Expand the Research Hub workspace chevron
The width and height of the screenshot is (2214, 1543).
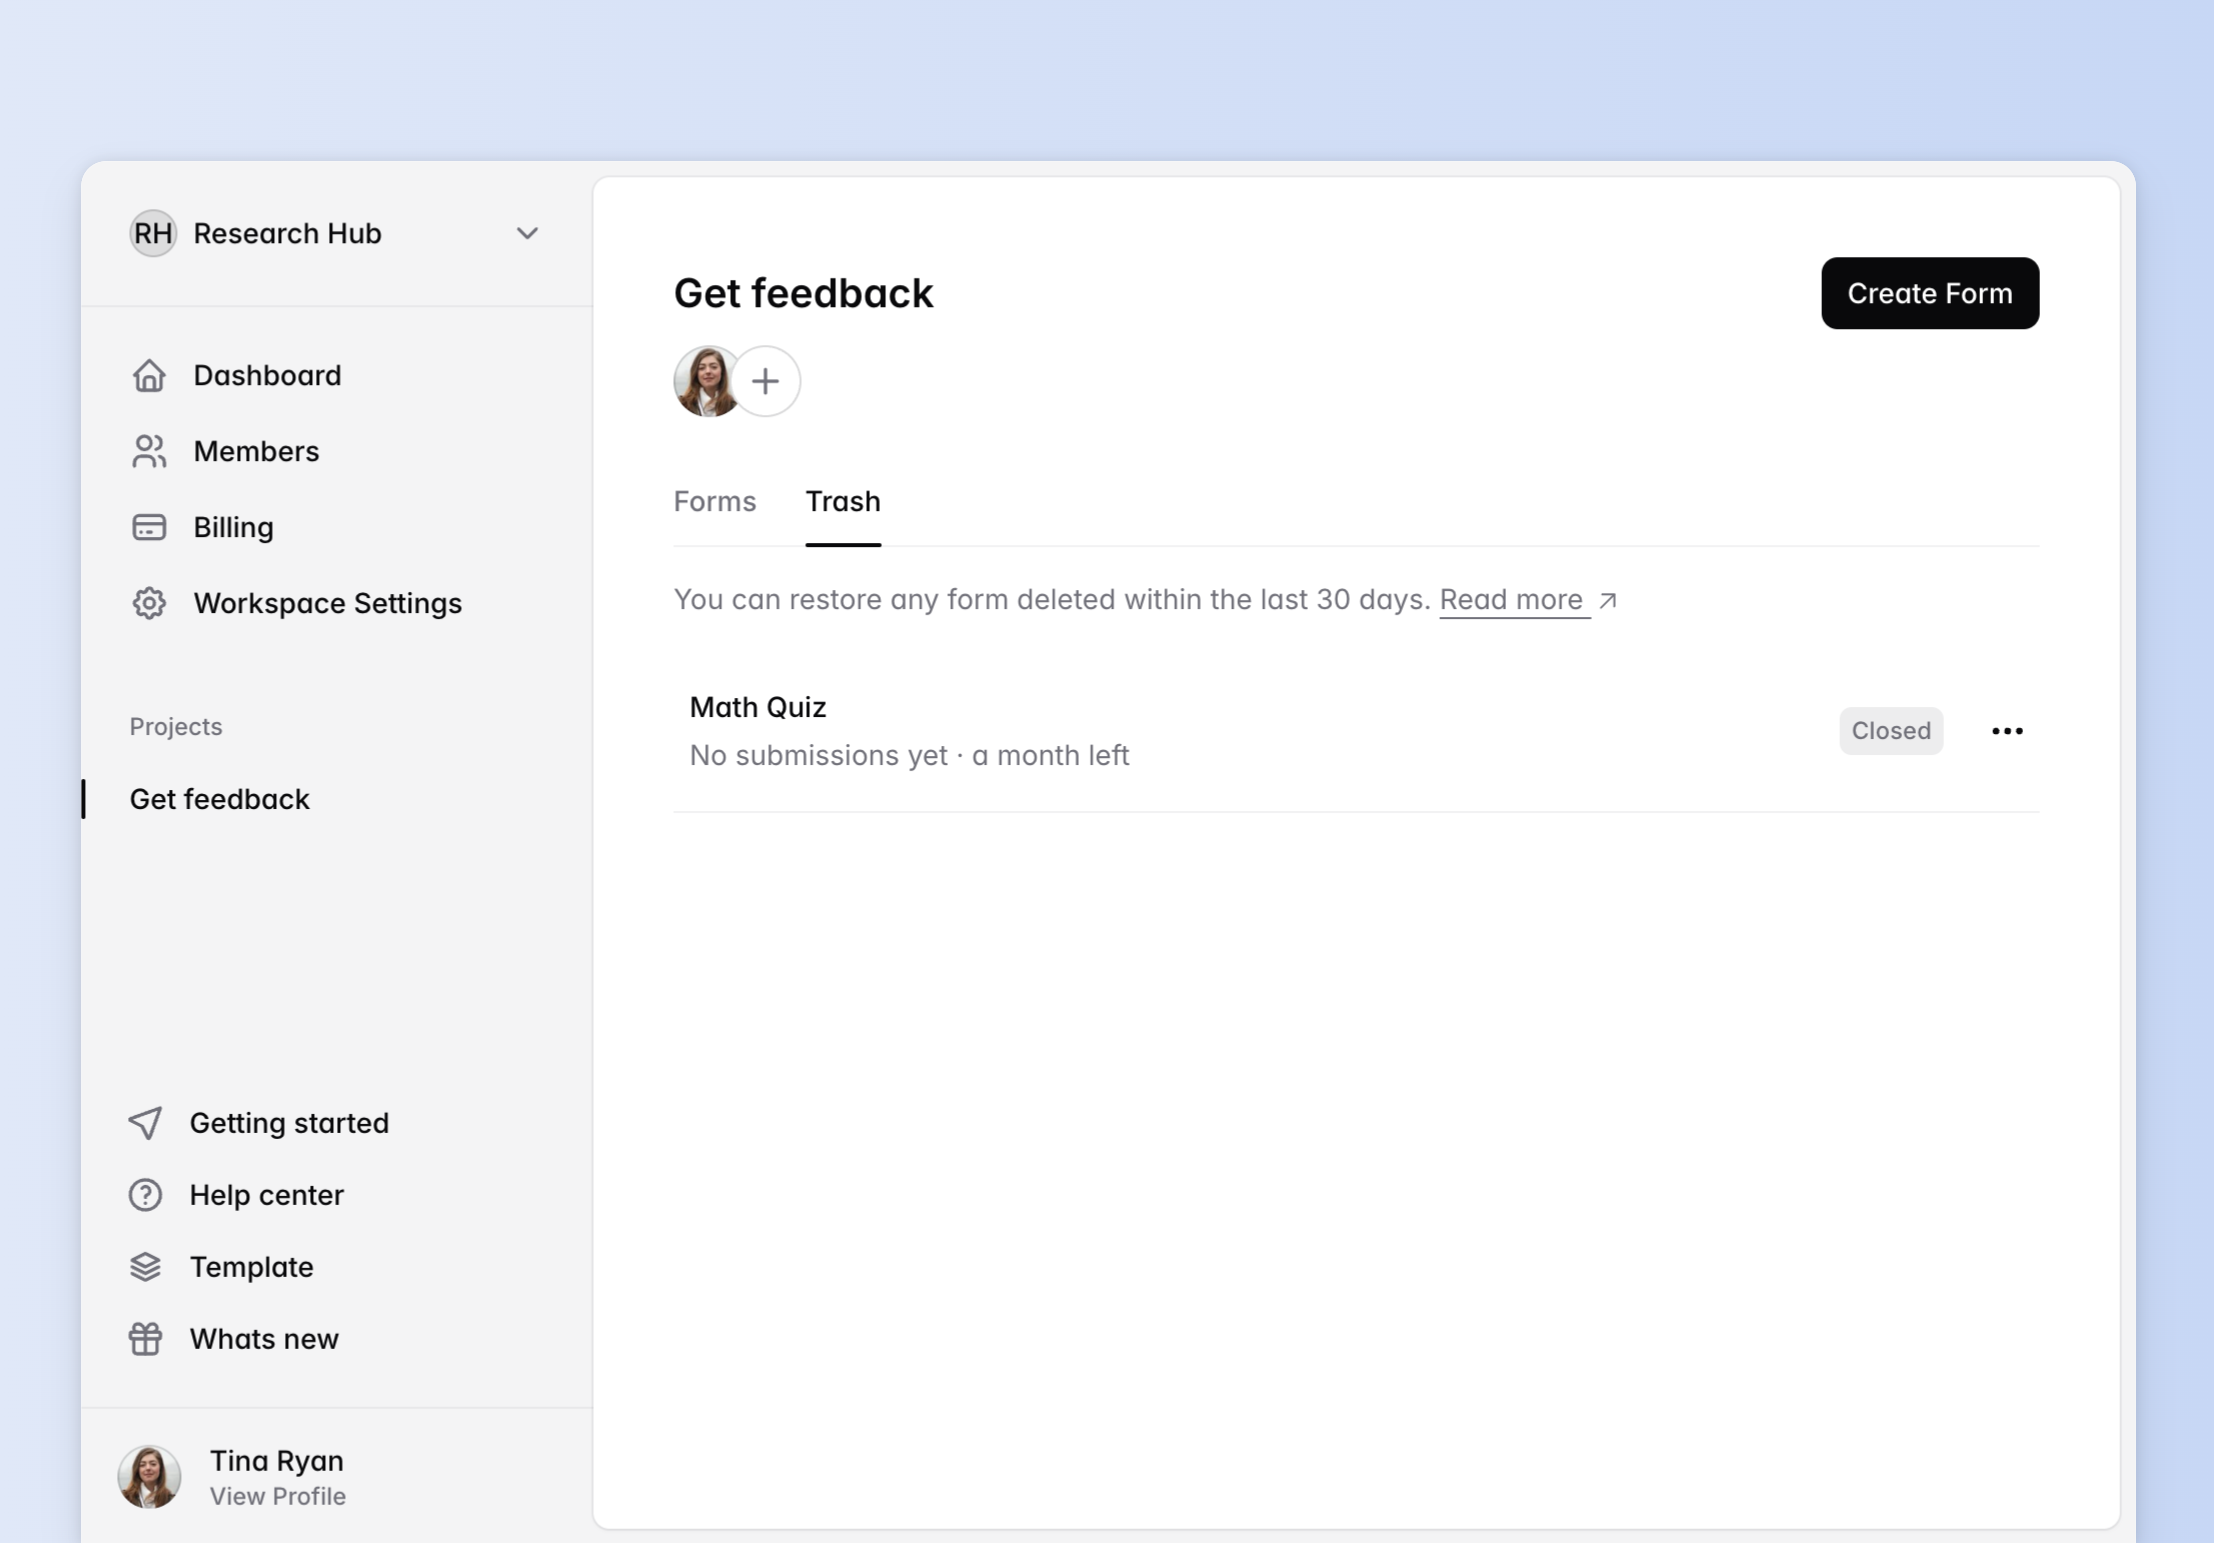[527, 233]
